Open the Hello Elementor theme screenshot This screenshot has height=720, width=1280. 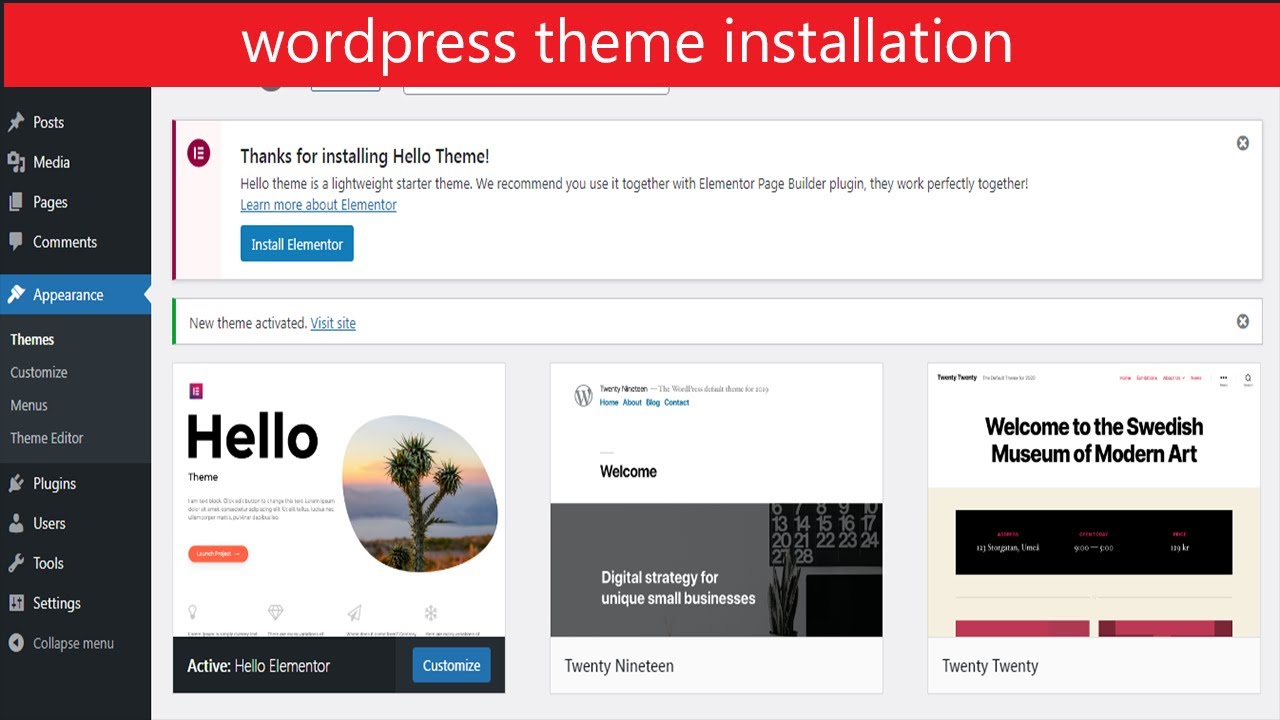pos(339,500)
